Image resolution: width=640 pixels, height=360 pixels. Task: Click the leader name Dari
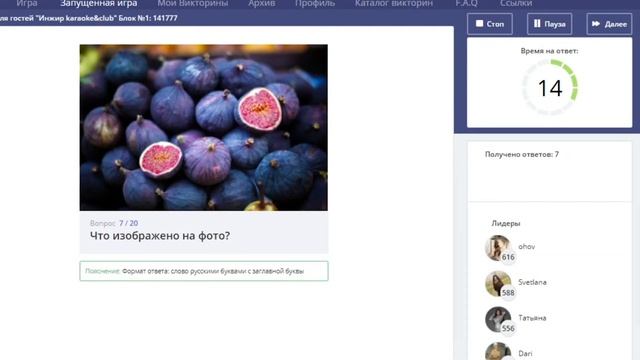[525, 353]
